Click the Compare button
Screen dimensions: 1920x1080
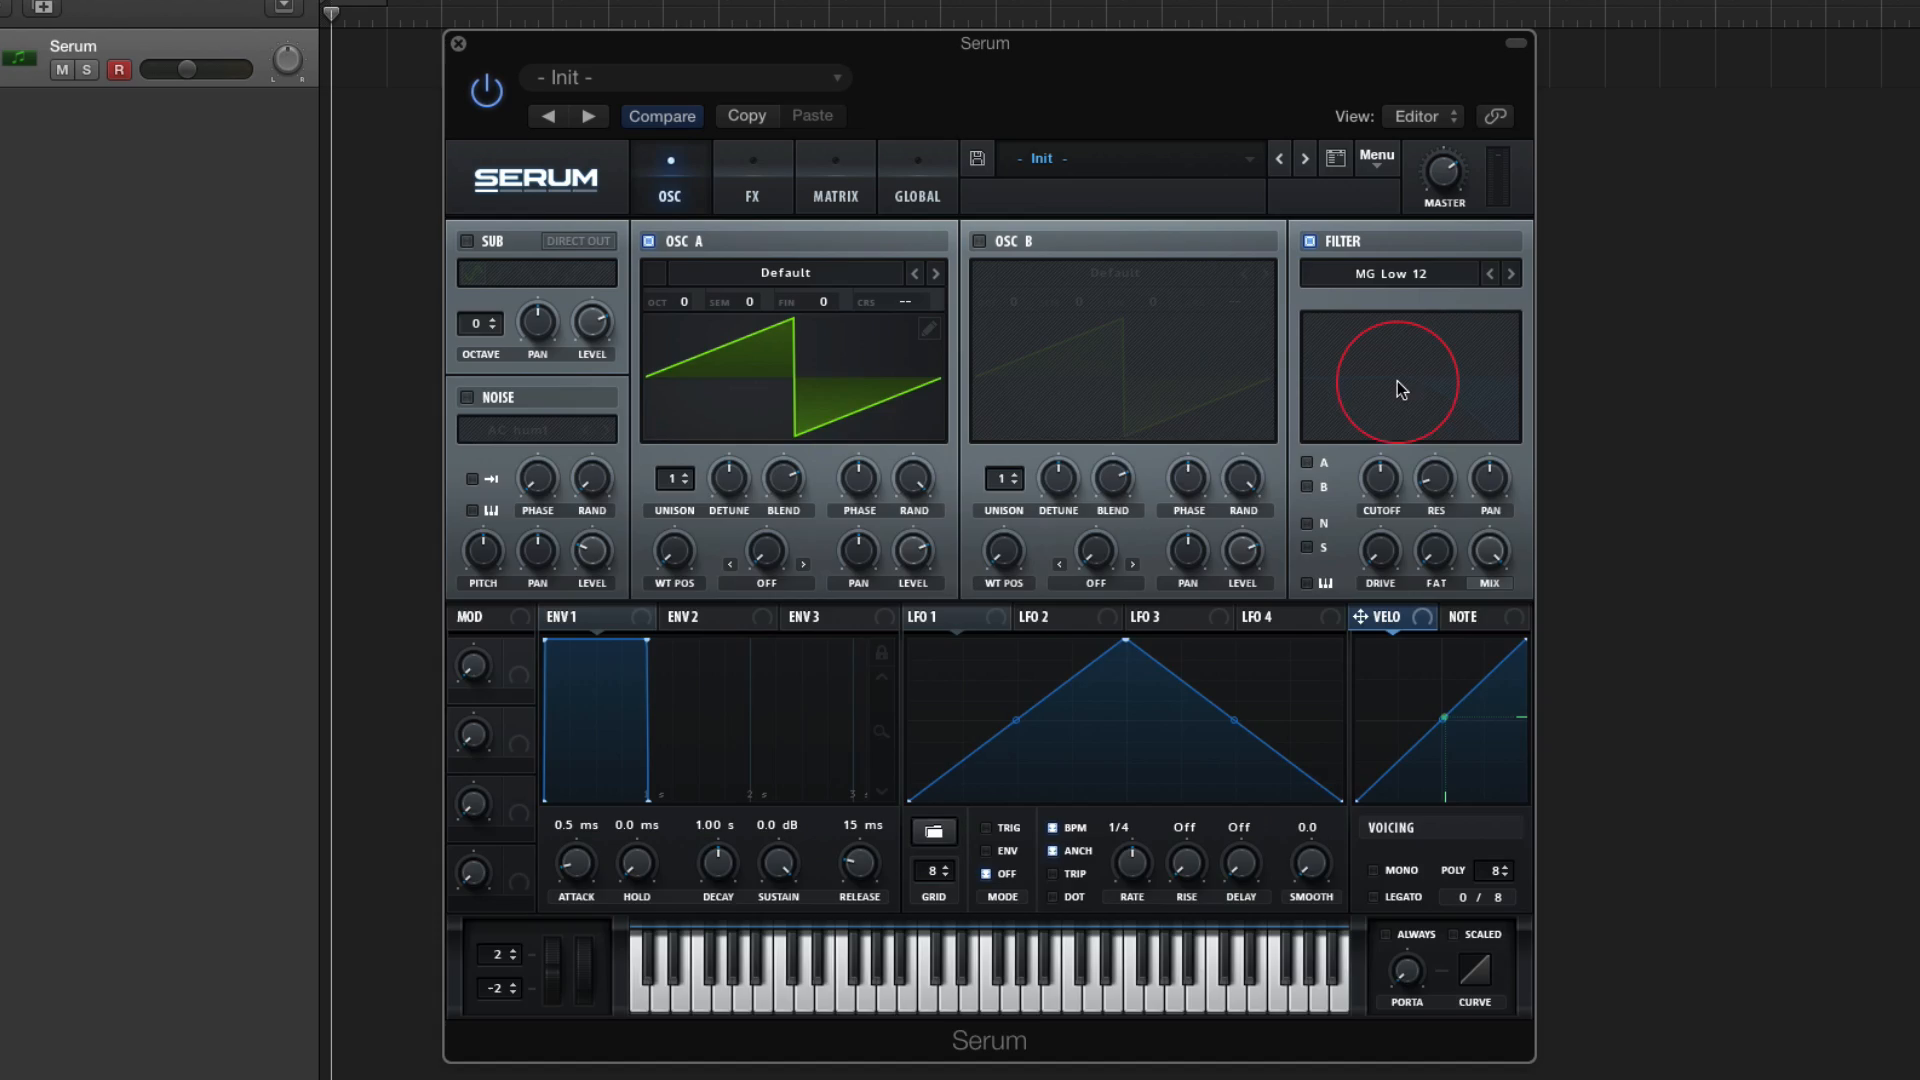pyautogui.click(x=661, y=116)
